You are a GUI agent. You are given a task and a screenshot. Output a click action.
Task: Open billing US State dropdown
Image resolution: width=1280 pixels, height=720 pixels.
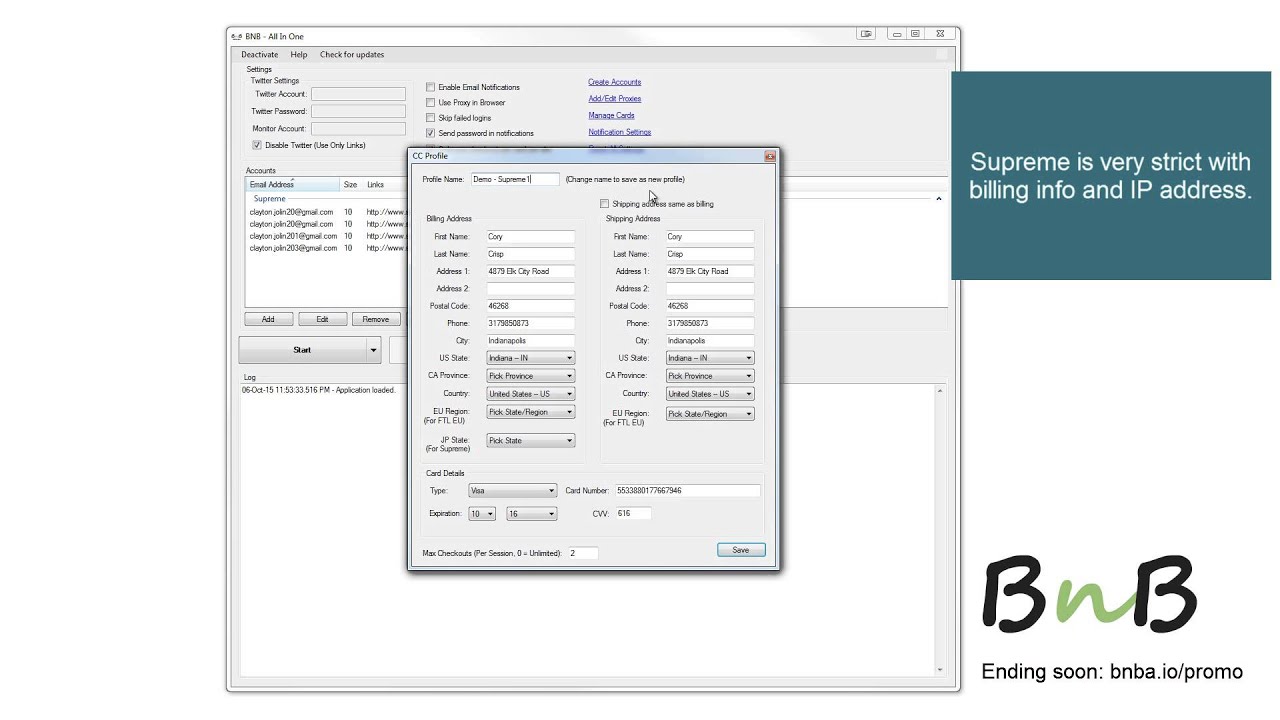pos(530,358)
